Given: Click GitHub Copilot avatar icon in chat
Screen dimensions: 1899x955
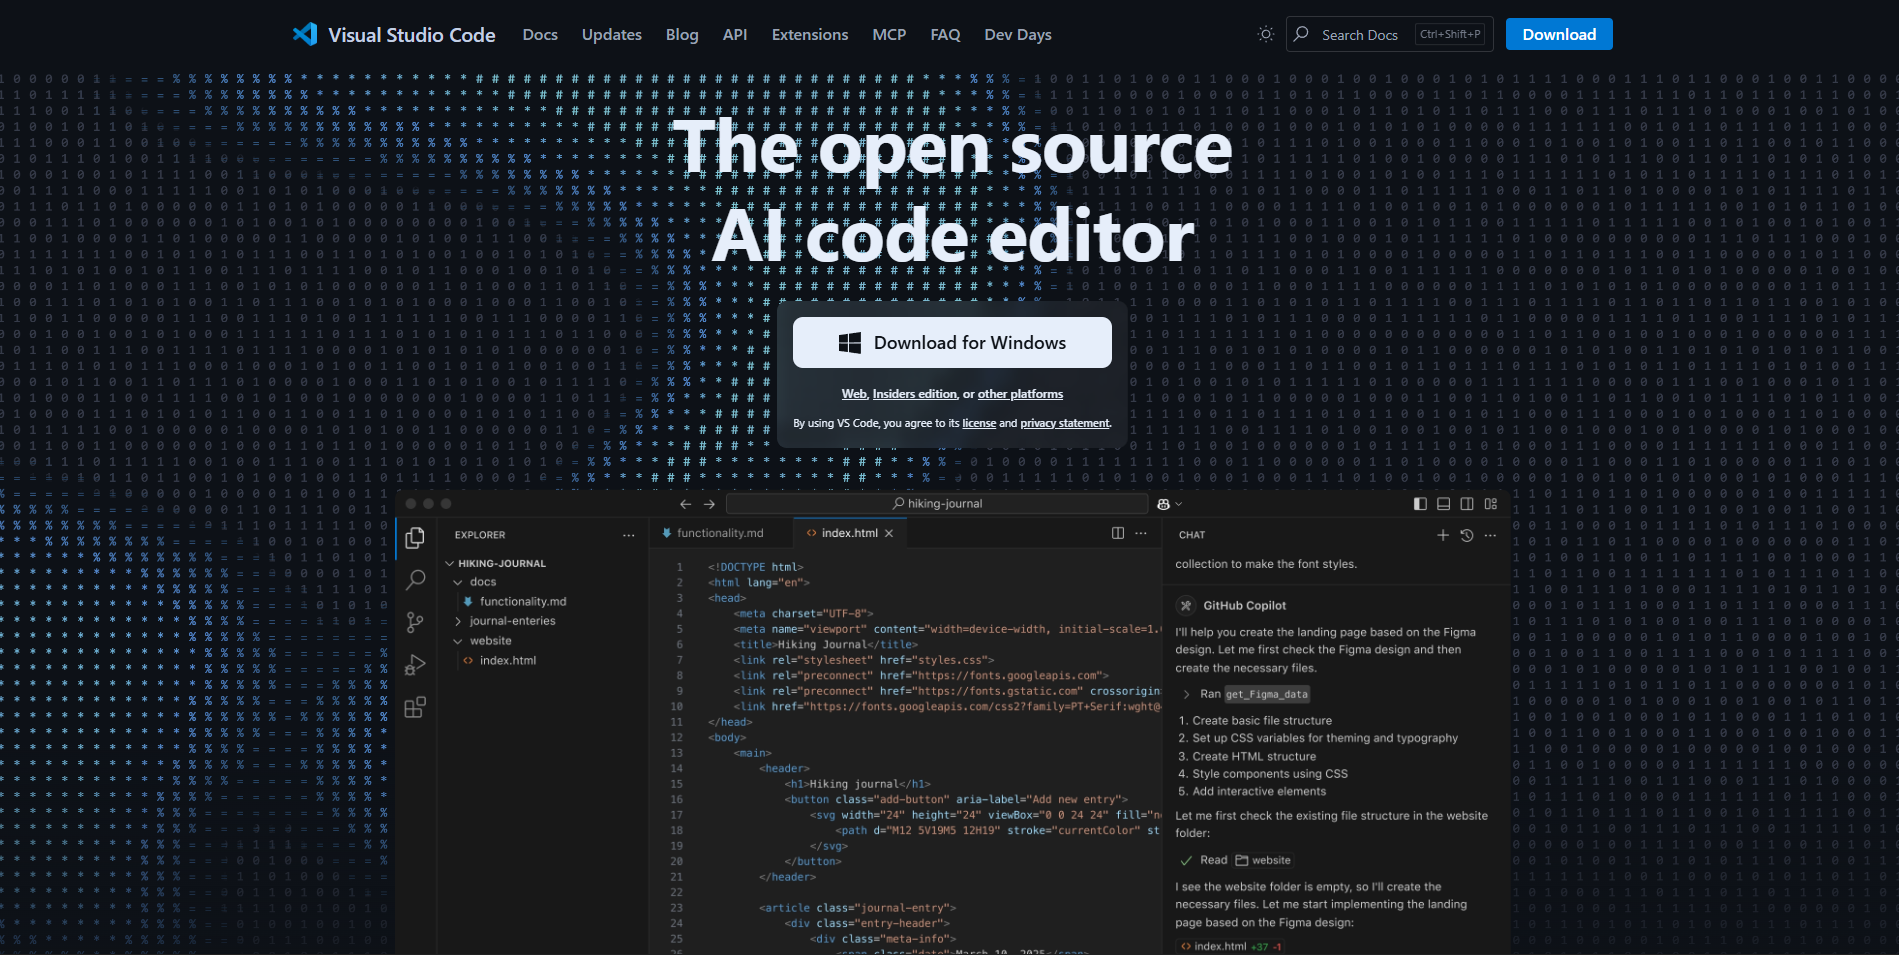Looking at the screenshot, I should (1186, 605).
